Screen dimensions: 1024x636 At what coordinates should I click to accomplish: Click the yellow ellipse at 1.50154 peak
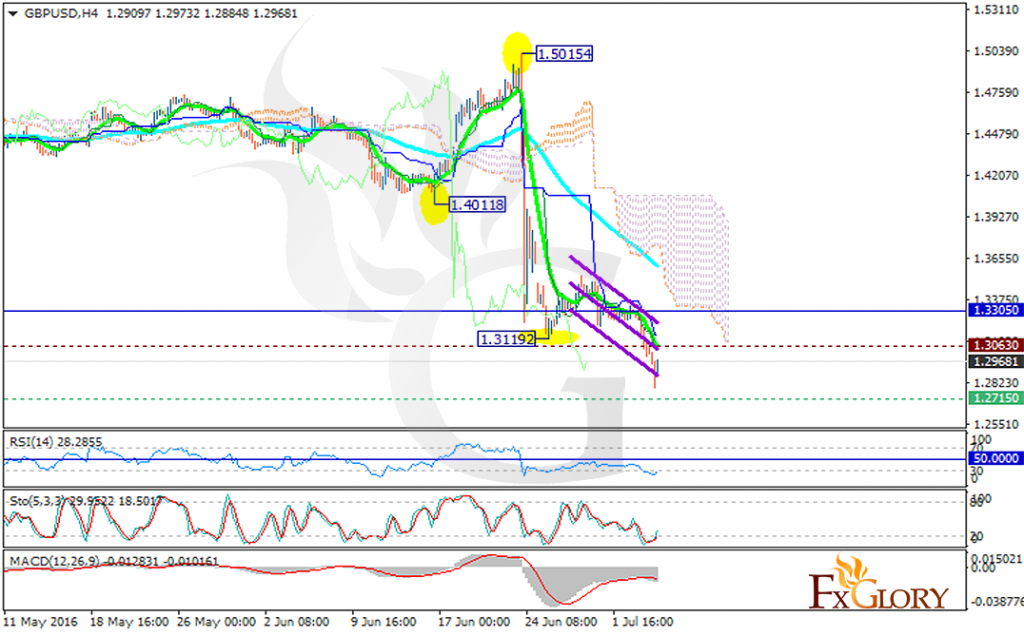pos(517,52)
